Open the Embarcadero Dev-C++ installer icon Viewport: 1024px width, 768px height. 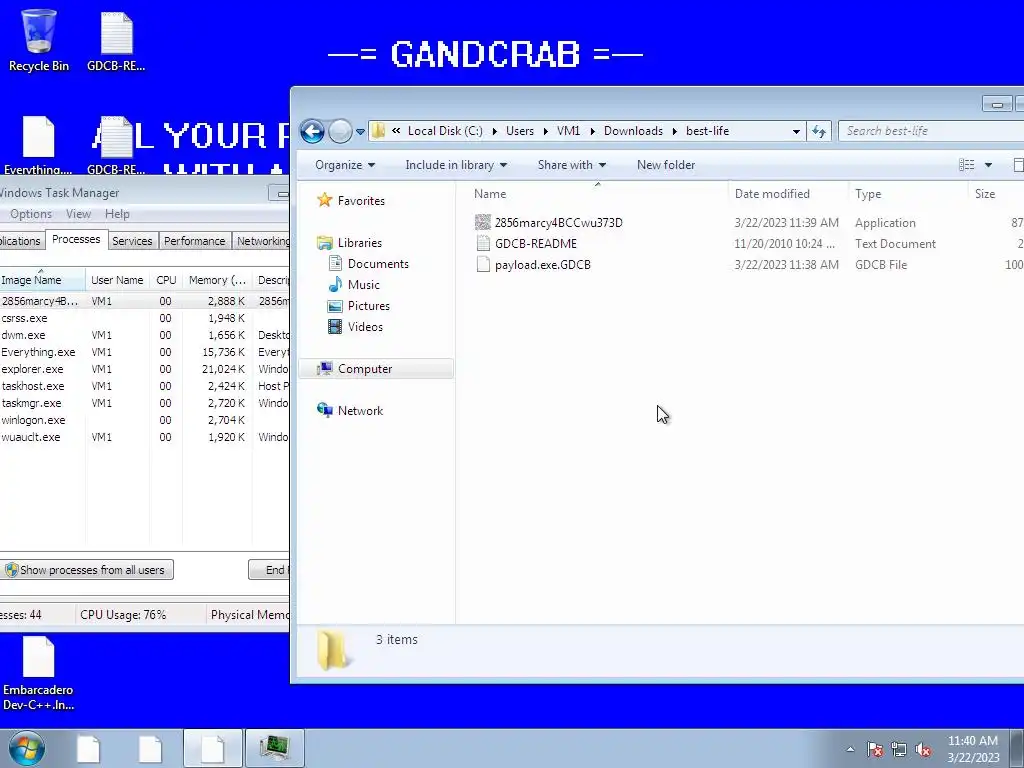[x=39, y=674]
